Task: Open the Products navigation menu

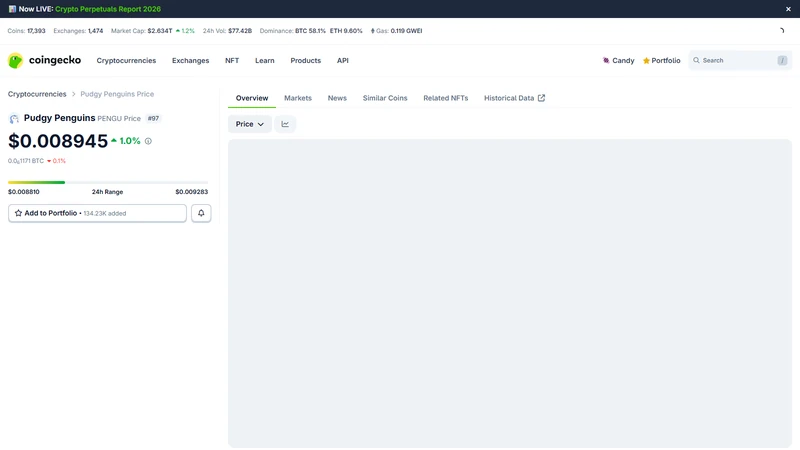Action: point(306,60)
